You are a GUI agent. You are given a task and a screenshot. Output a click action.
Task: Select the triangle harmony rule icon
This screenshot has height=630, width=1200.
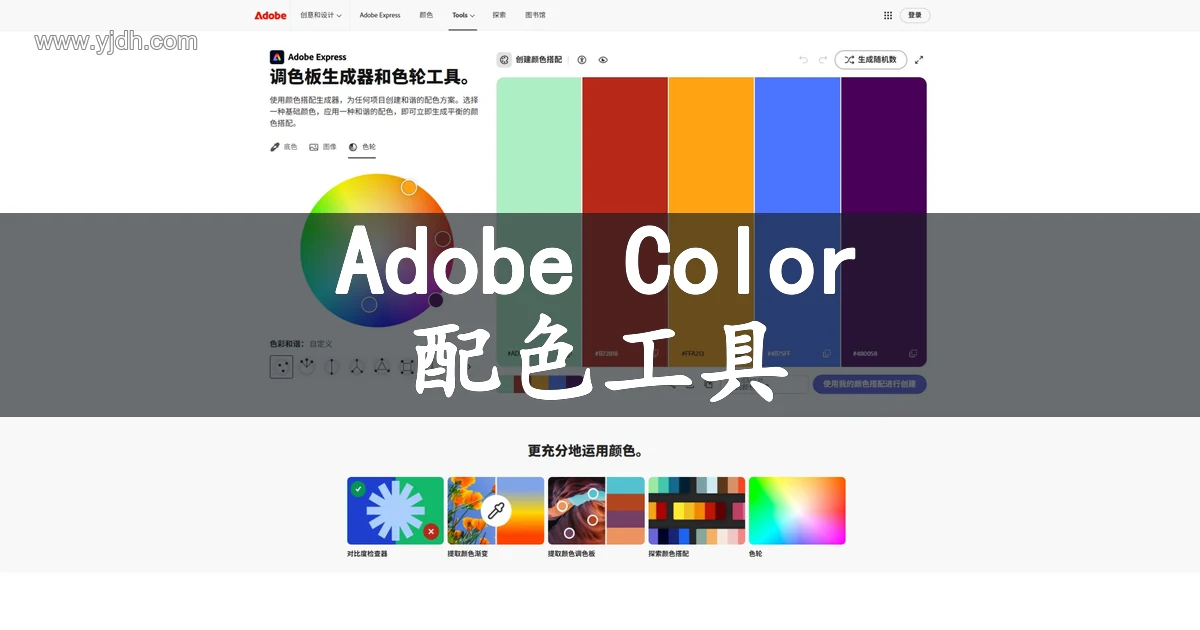[x=382, y=367]
